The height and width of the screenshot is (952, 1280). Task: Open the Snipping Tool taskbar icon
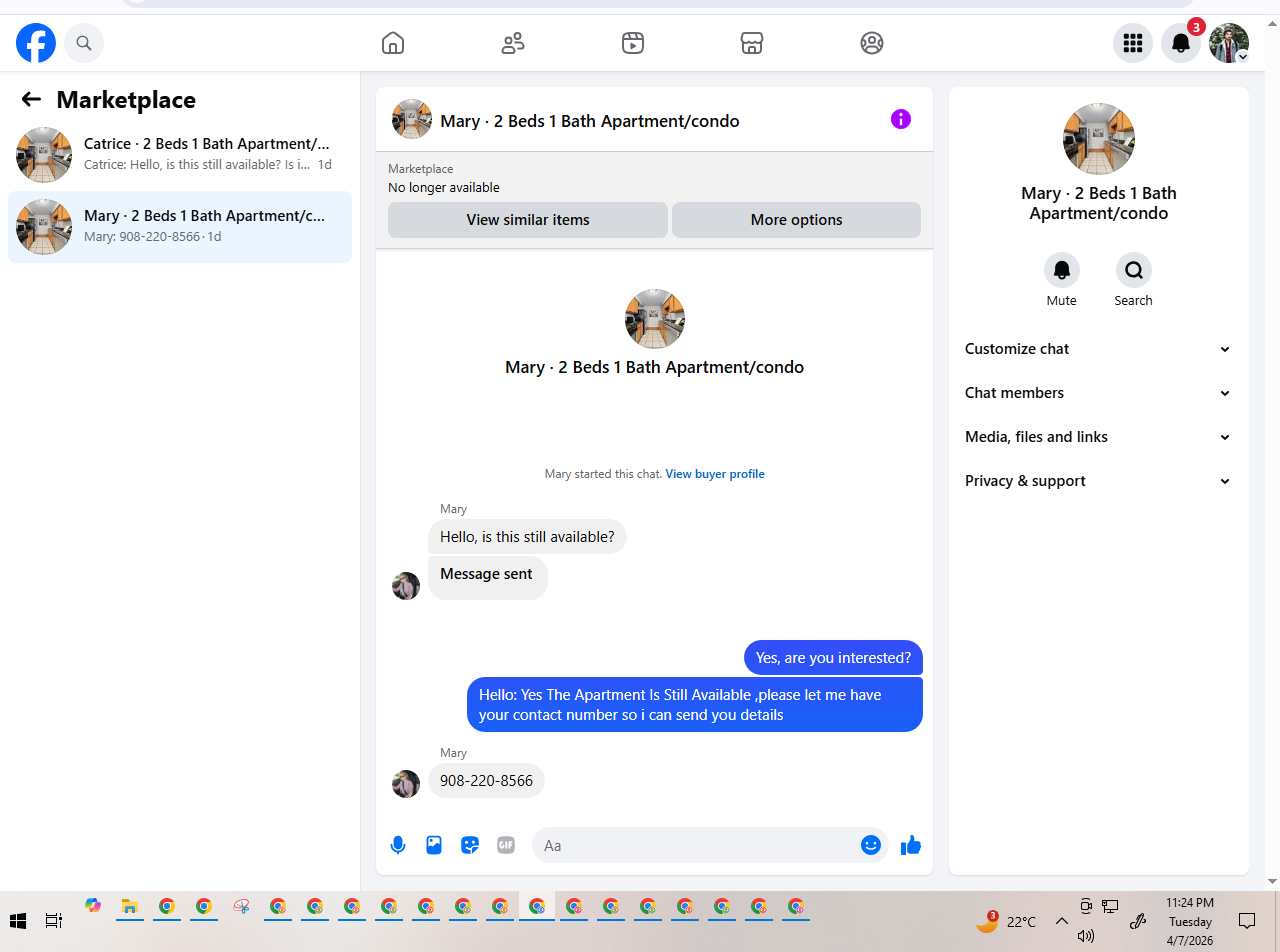tap(241, 907)
